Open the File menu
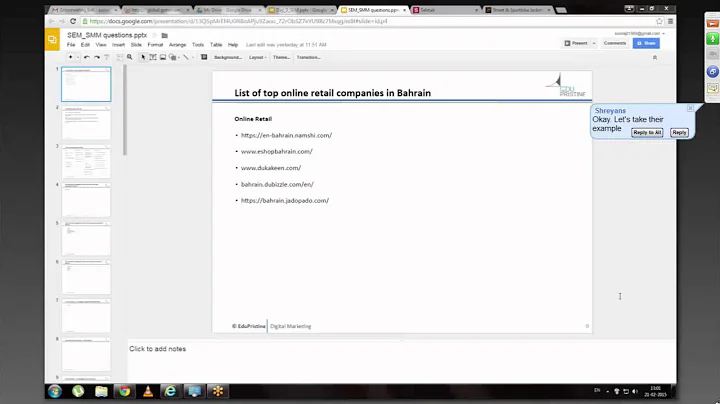 [x=71, y=45]
